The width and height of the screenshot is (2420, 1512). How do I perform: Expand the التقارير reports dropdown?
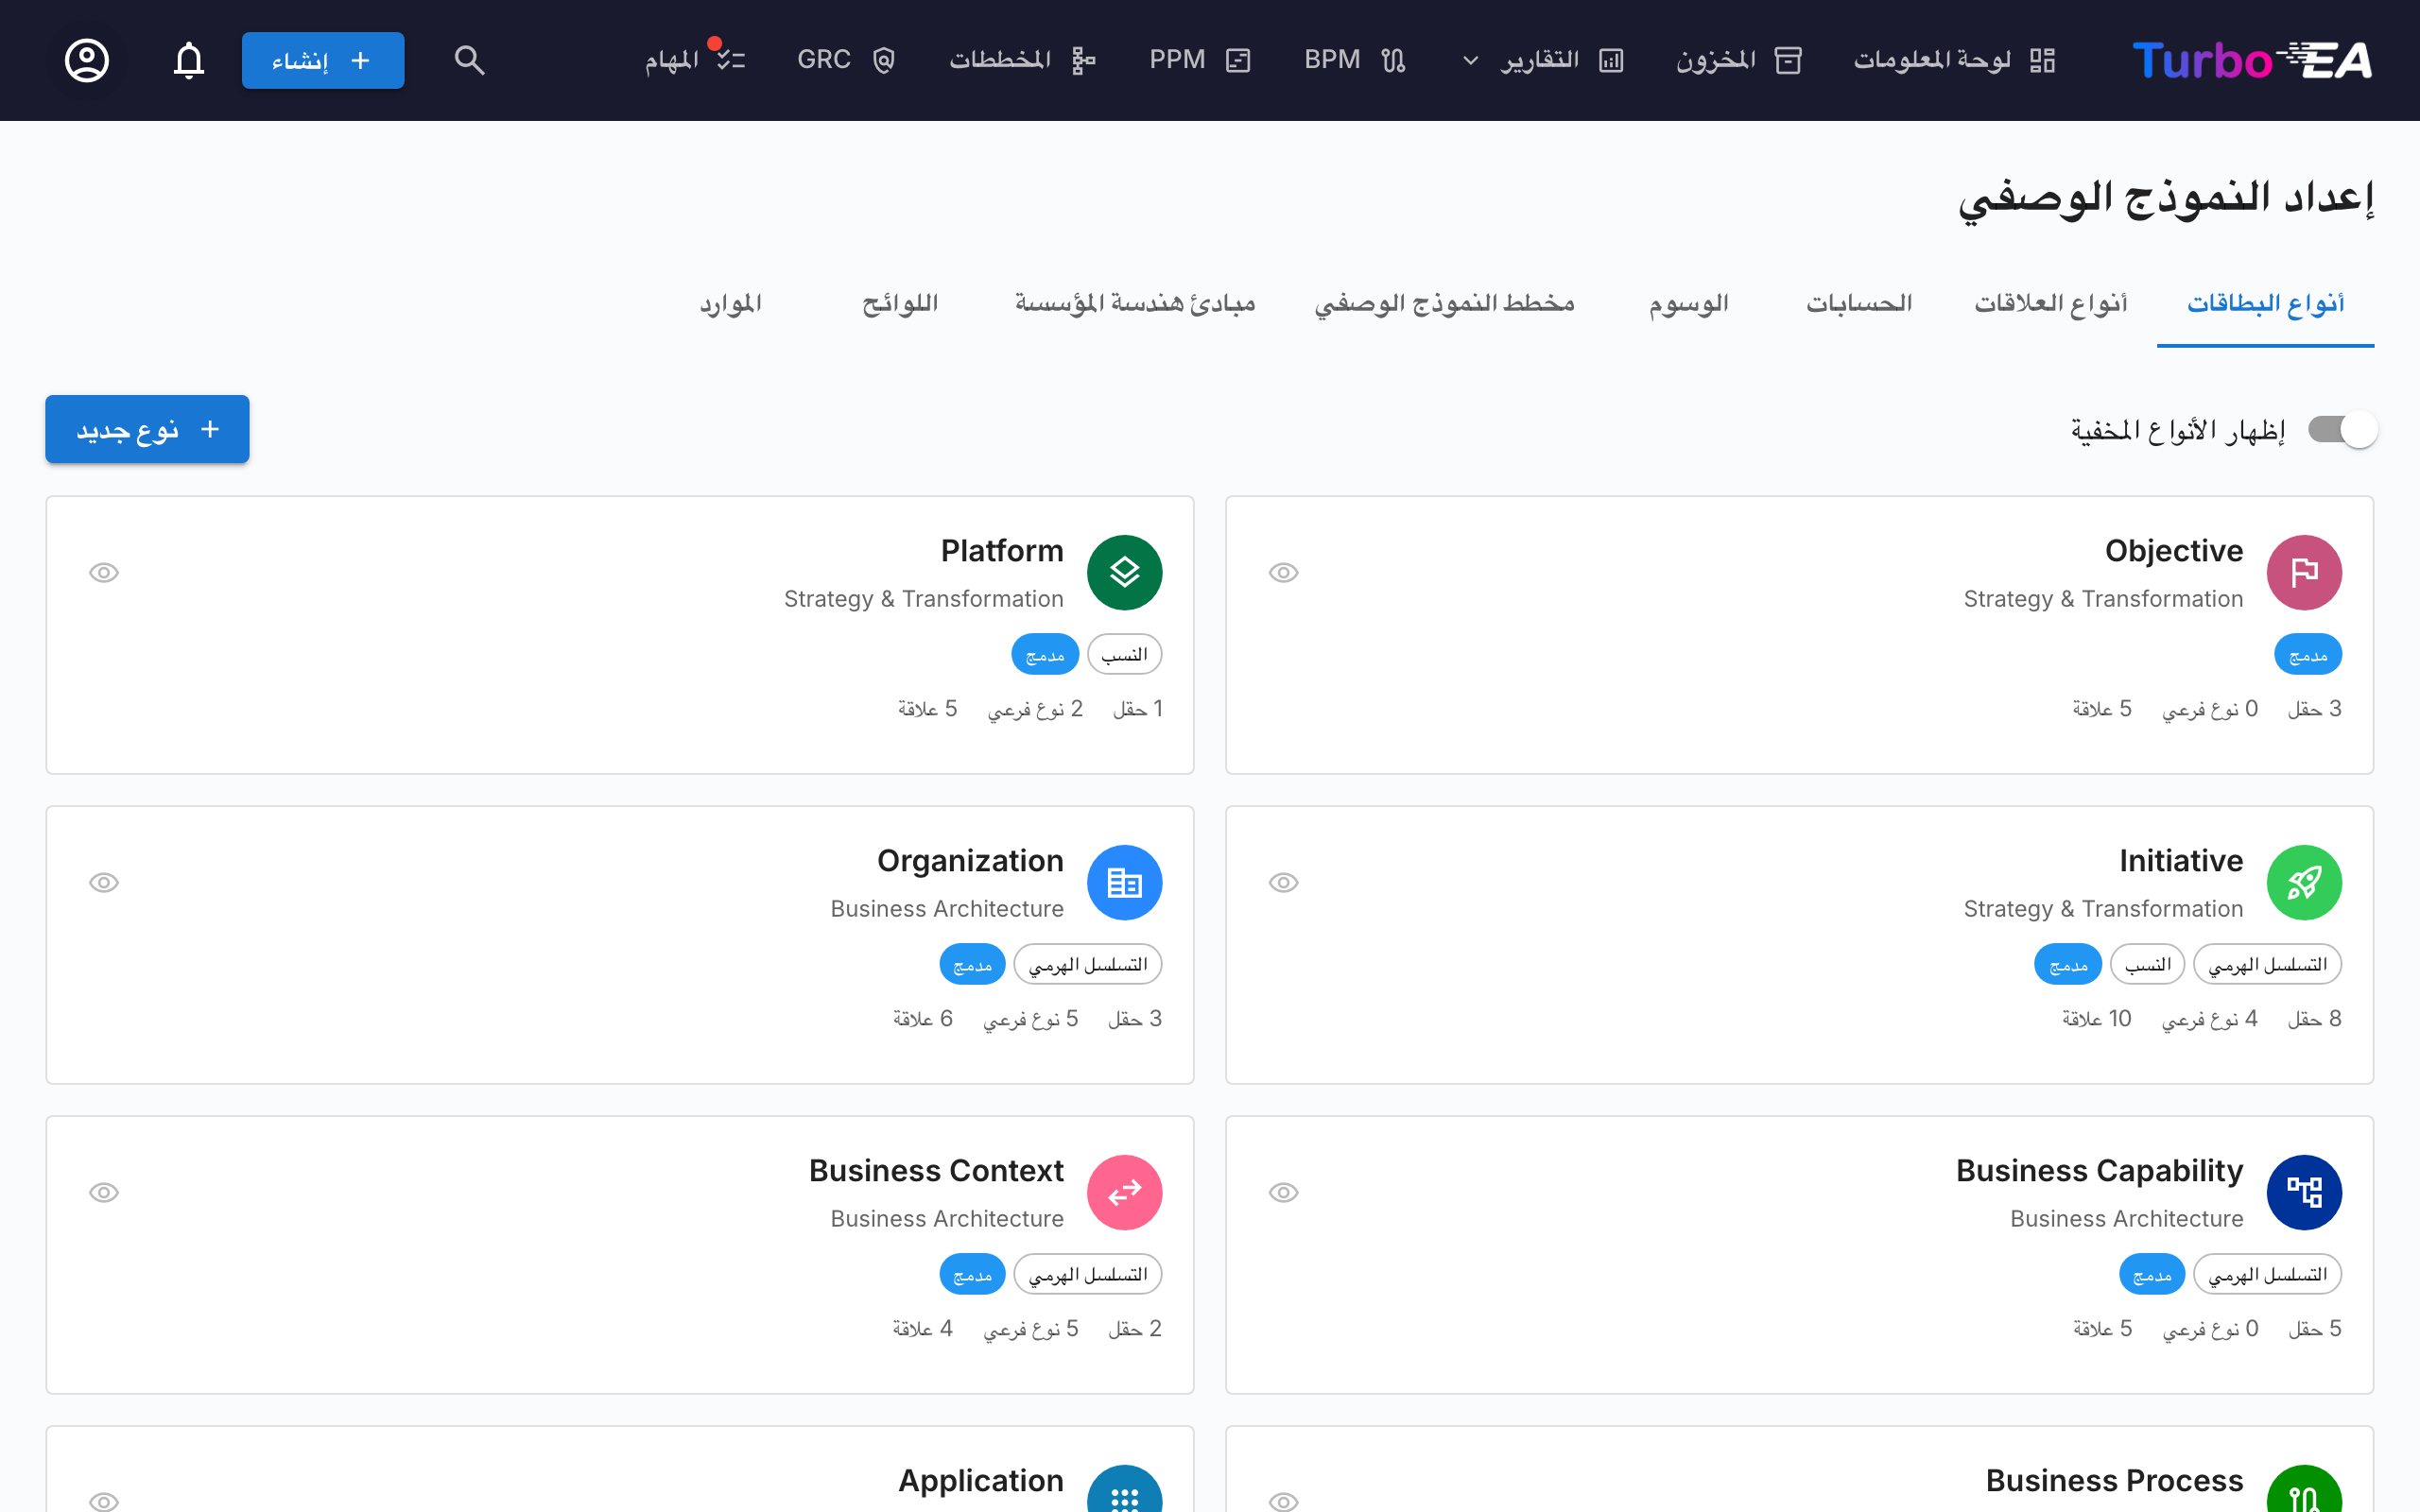point(1542,60)
